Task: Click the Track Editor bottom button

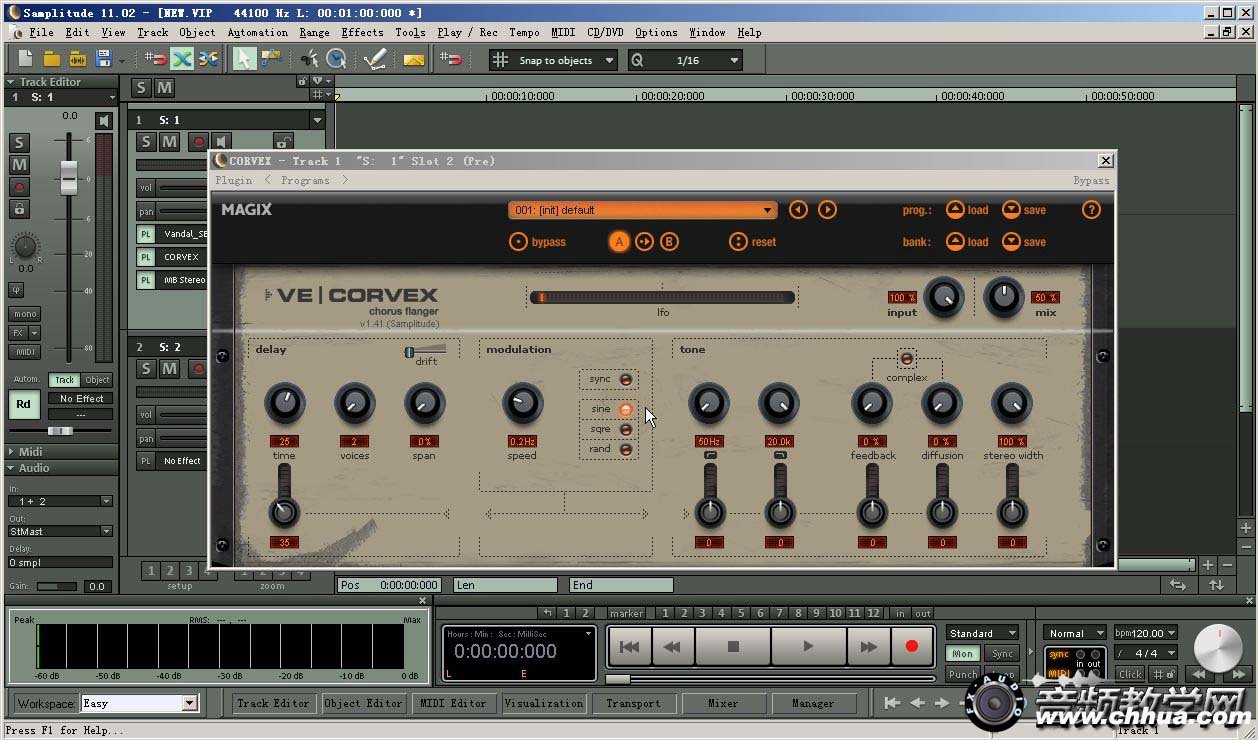Action: [273, 703]
